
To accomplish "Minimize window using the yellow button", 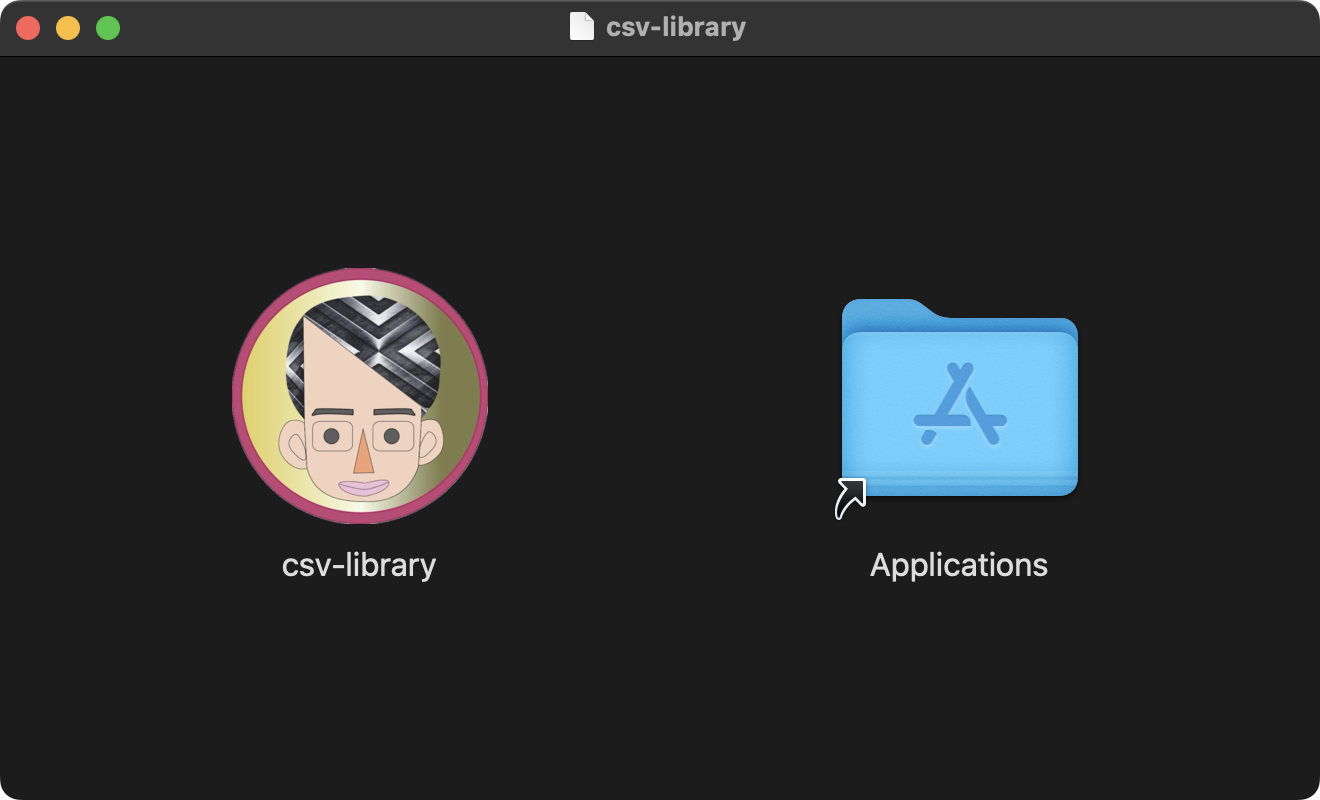I will coord(68,28).
